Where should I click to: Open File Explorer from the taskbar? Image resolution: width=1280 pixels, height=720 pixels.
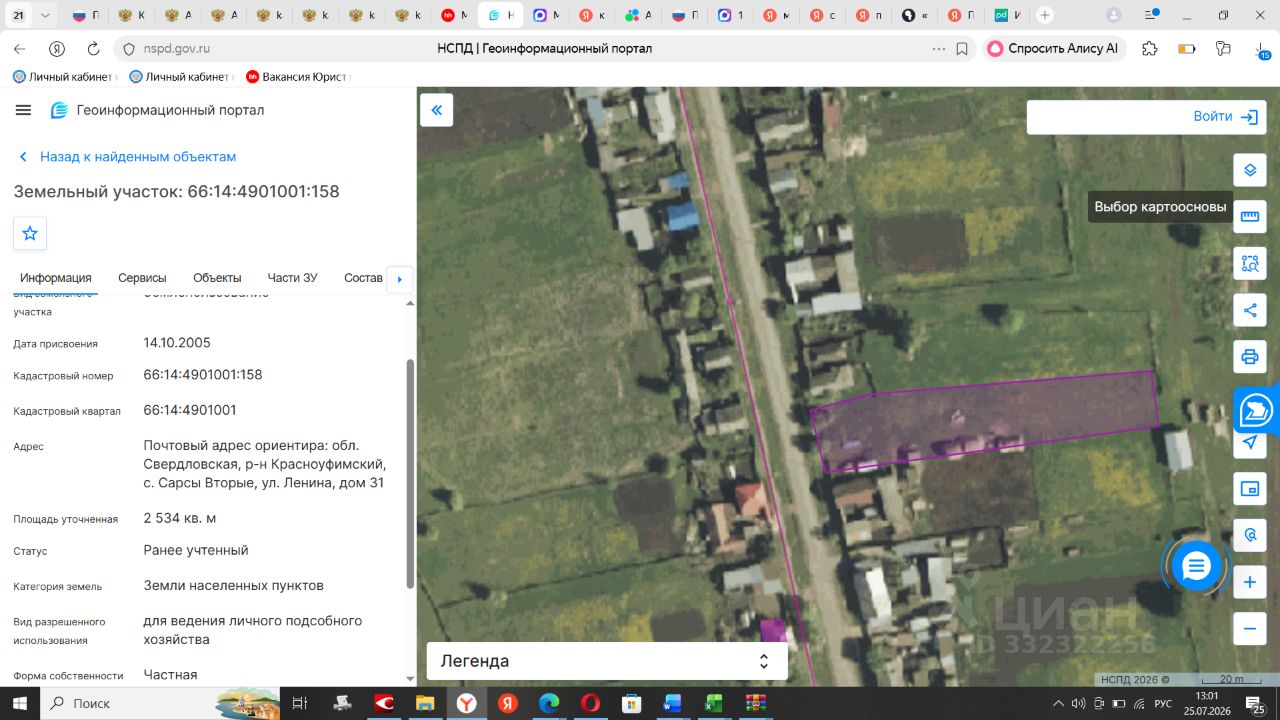[x=425, y=703]
